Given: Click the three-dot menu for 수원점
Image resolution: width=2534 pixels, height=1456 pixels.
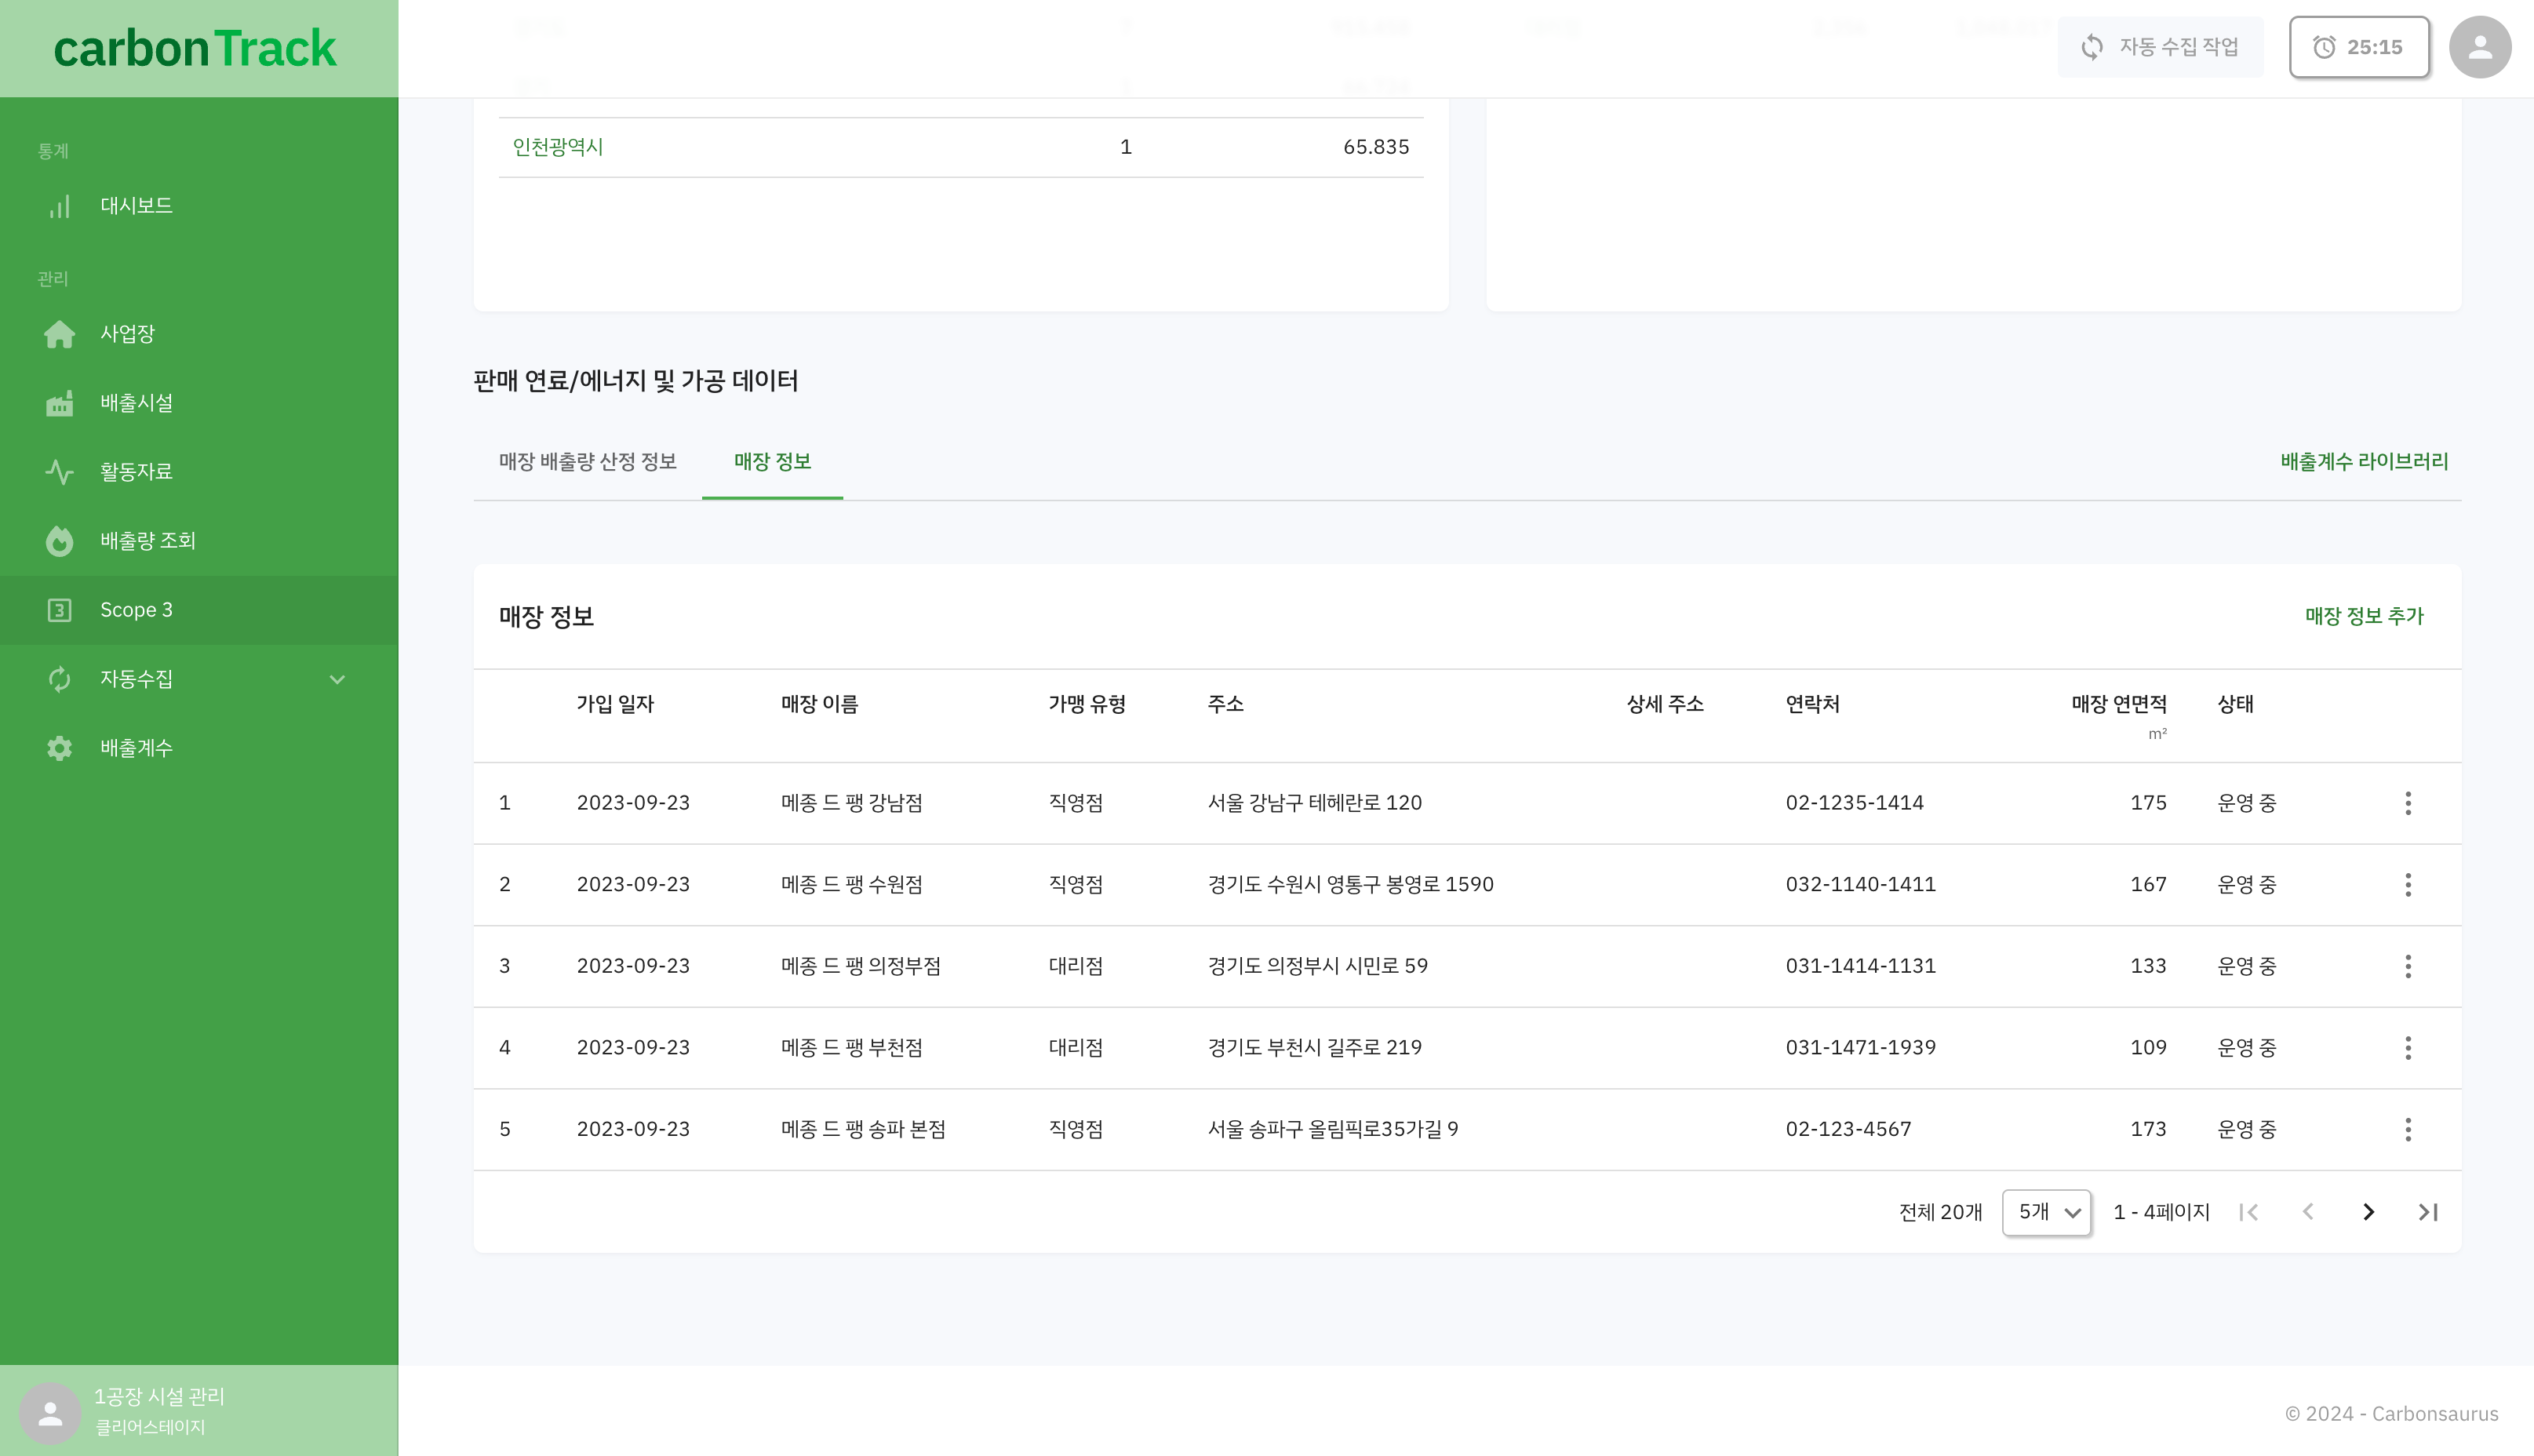Looking at the screenshot, I should tap(2408, 883).
